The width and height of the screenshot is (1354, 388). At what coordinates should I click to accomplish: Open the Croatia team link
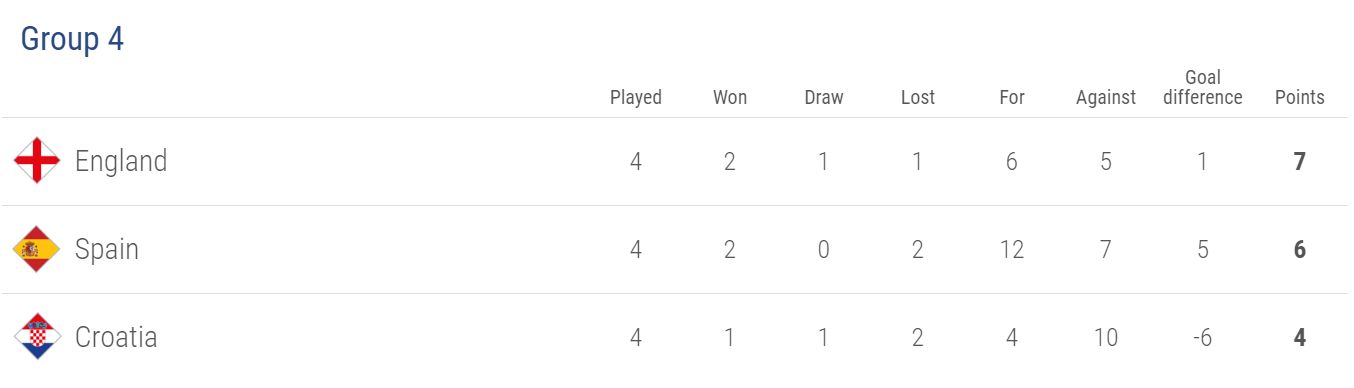point(116,337)
